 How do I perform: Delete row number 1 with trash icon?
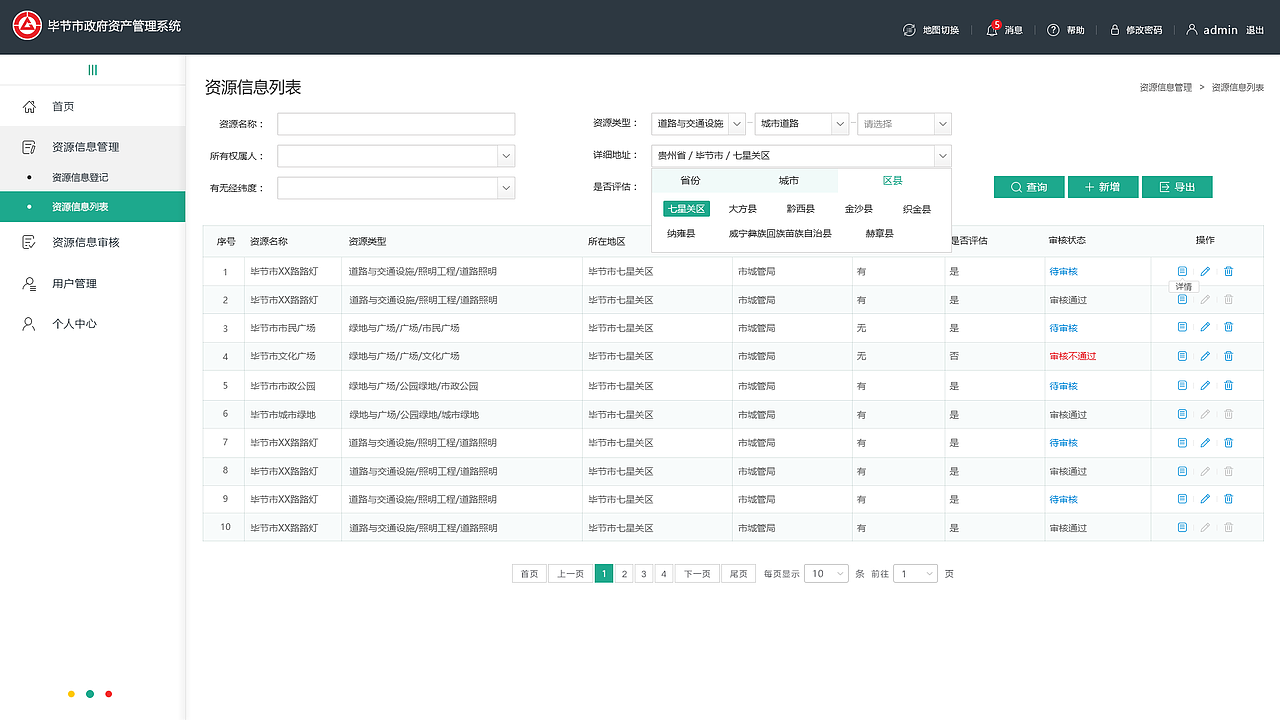click(1229, 271)
